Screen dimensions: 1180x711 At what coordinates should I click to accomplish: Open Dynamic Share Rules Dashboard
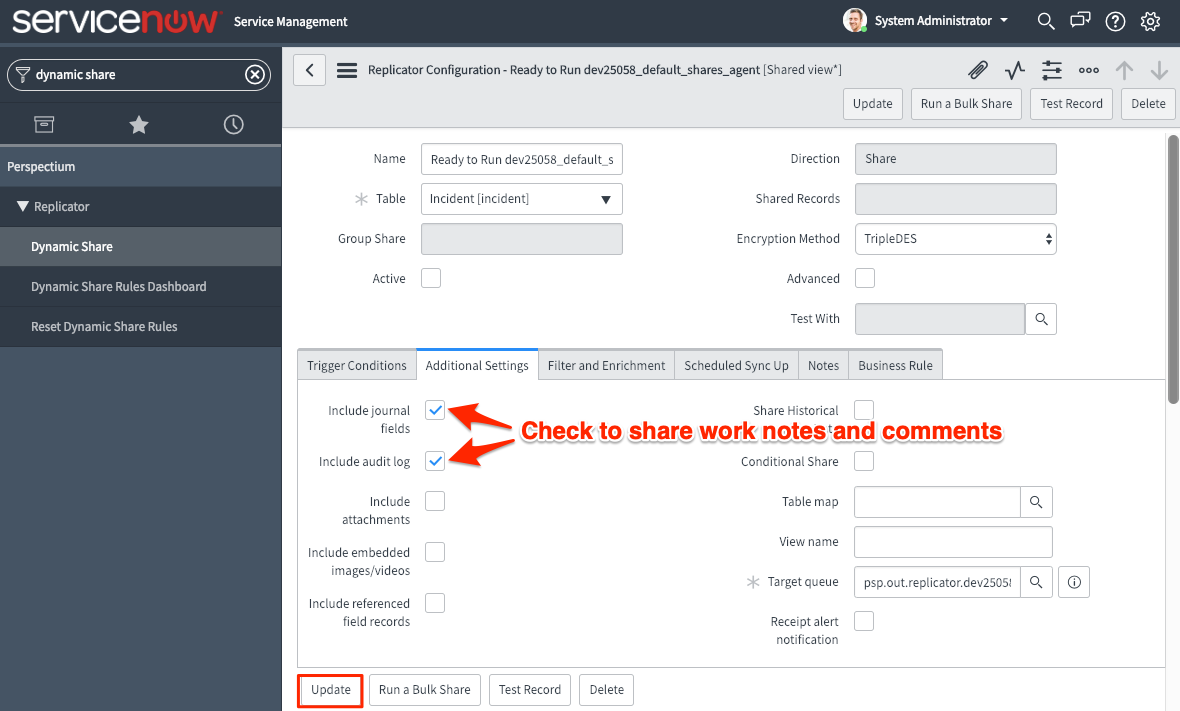tap(141, 287)
